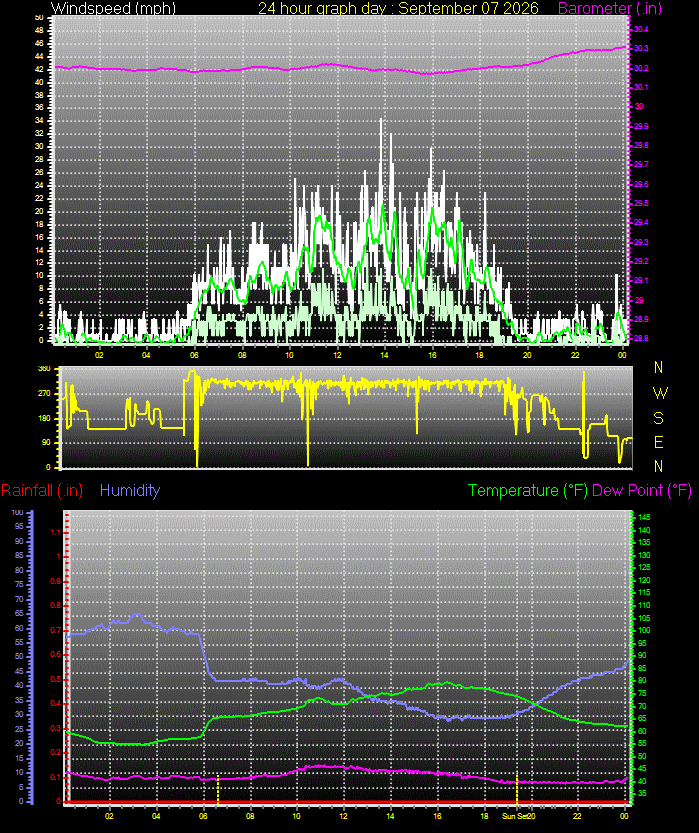Click the 'Dew Point (°F)' legend label
Screen dimensions: 699x833
pyautogui.click(x=642, y=490)
